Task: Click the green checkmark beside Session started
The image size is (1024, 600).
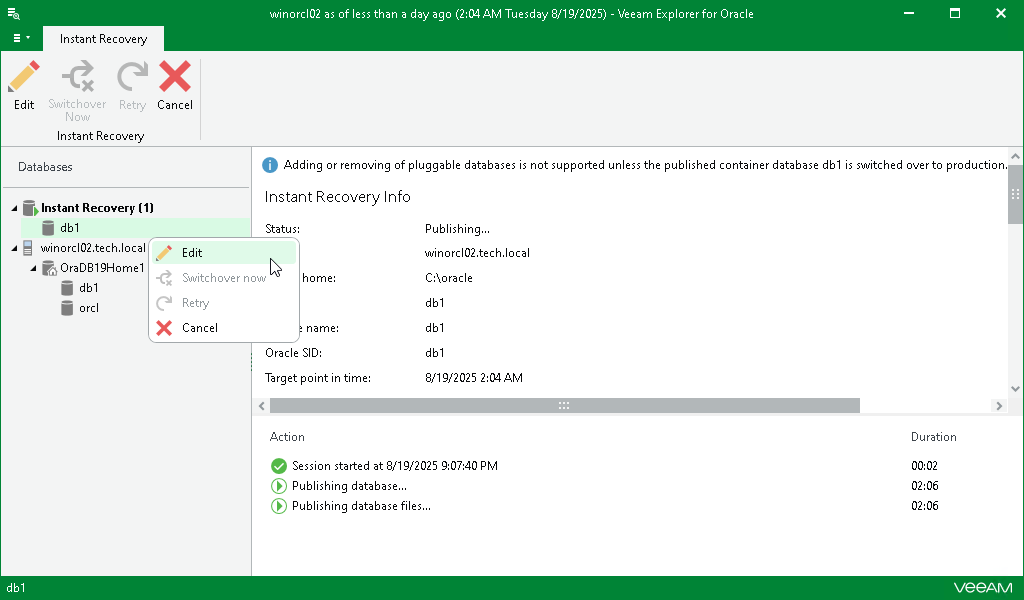Action: (278, 466)
